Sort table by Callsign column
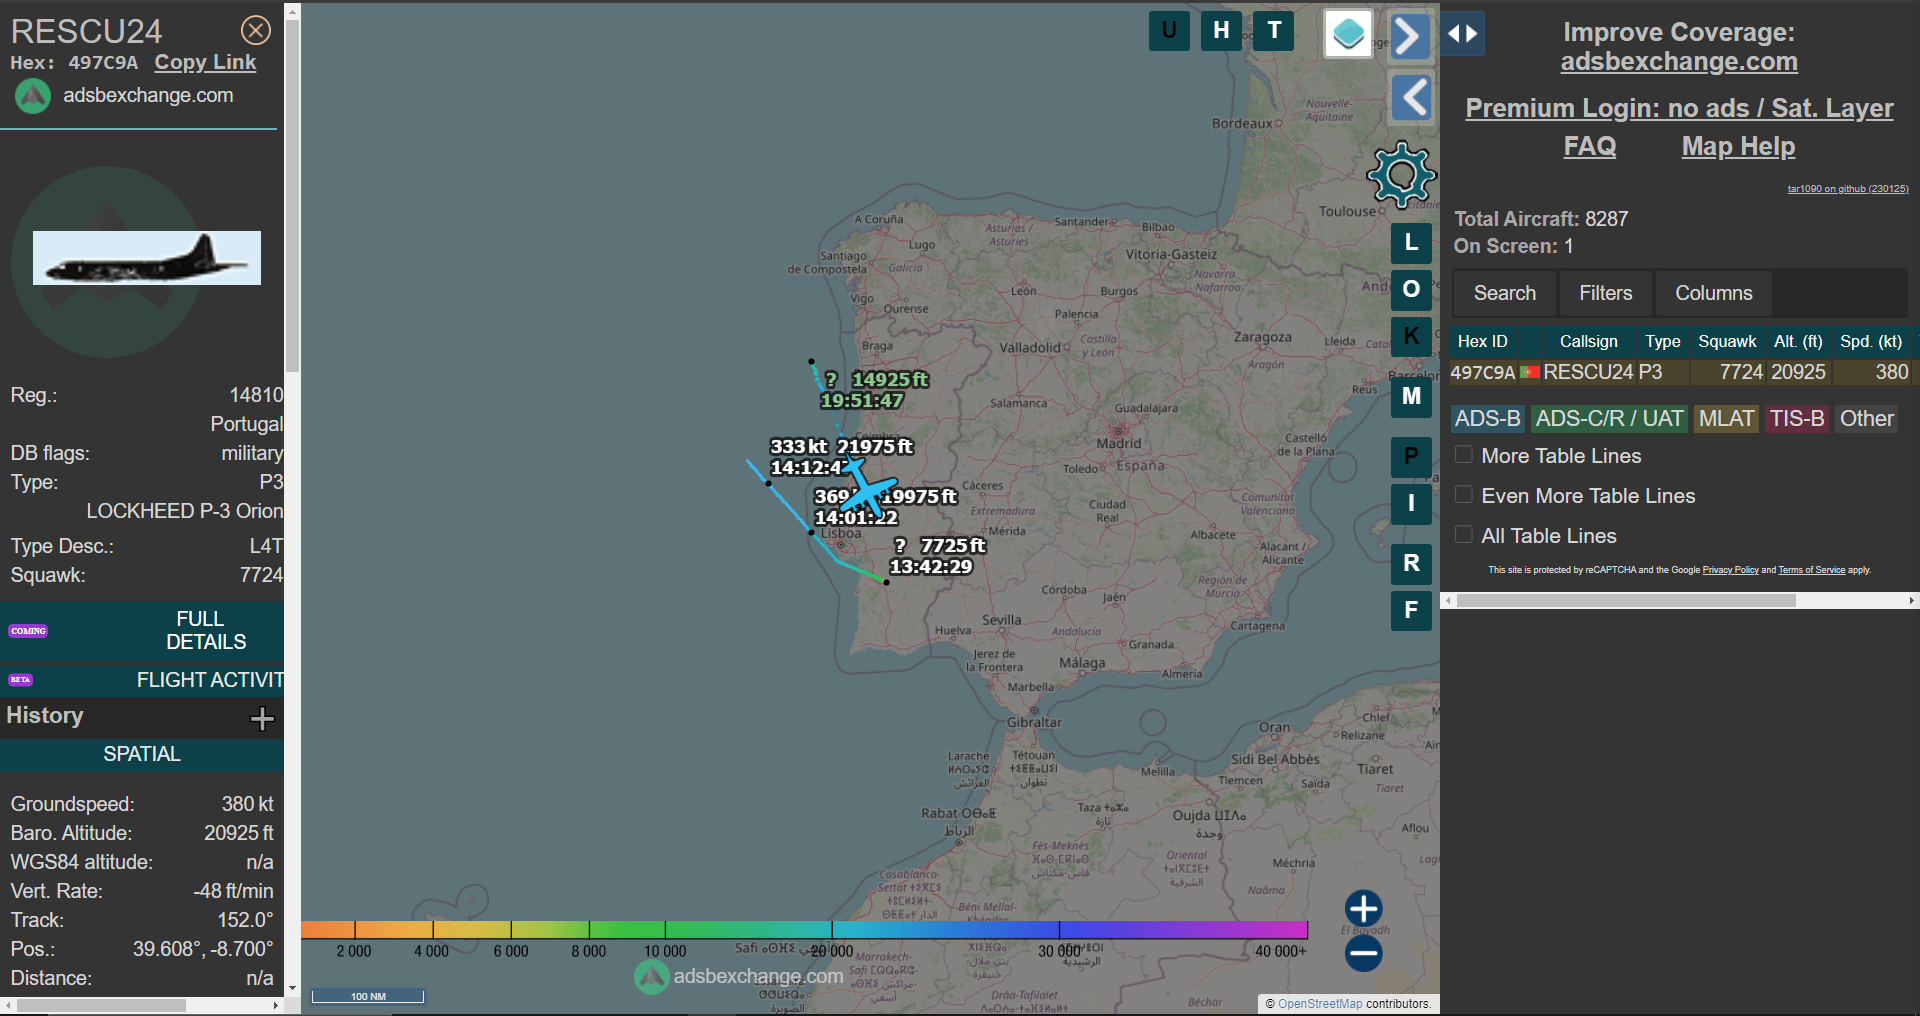 (x=1588, y=341)
